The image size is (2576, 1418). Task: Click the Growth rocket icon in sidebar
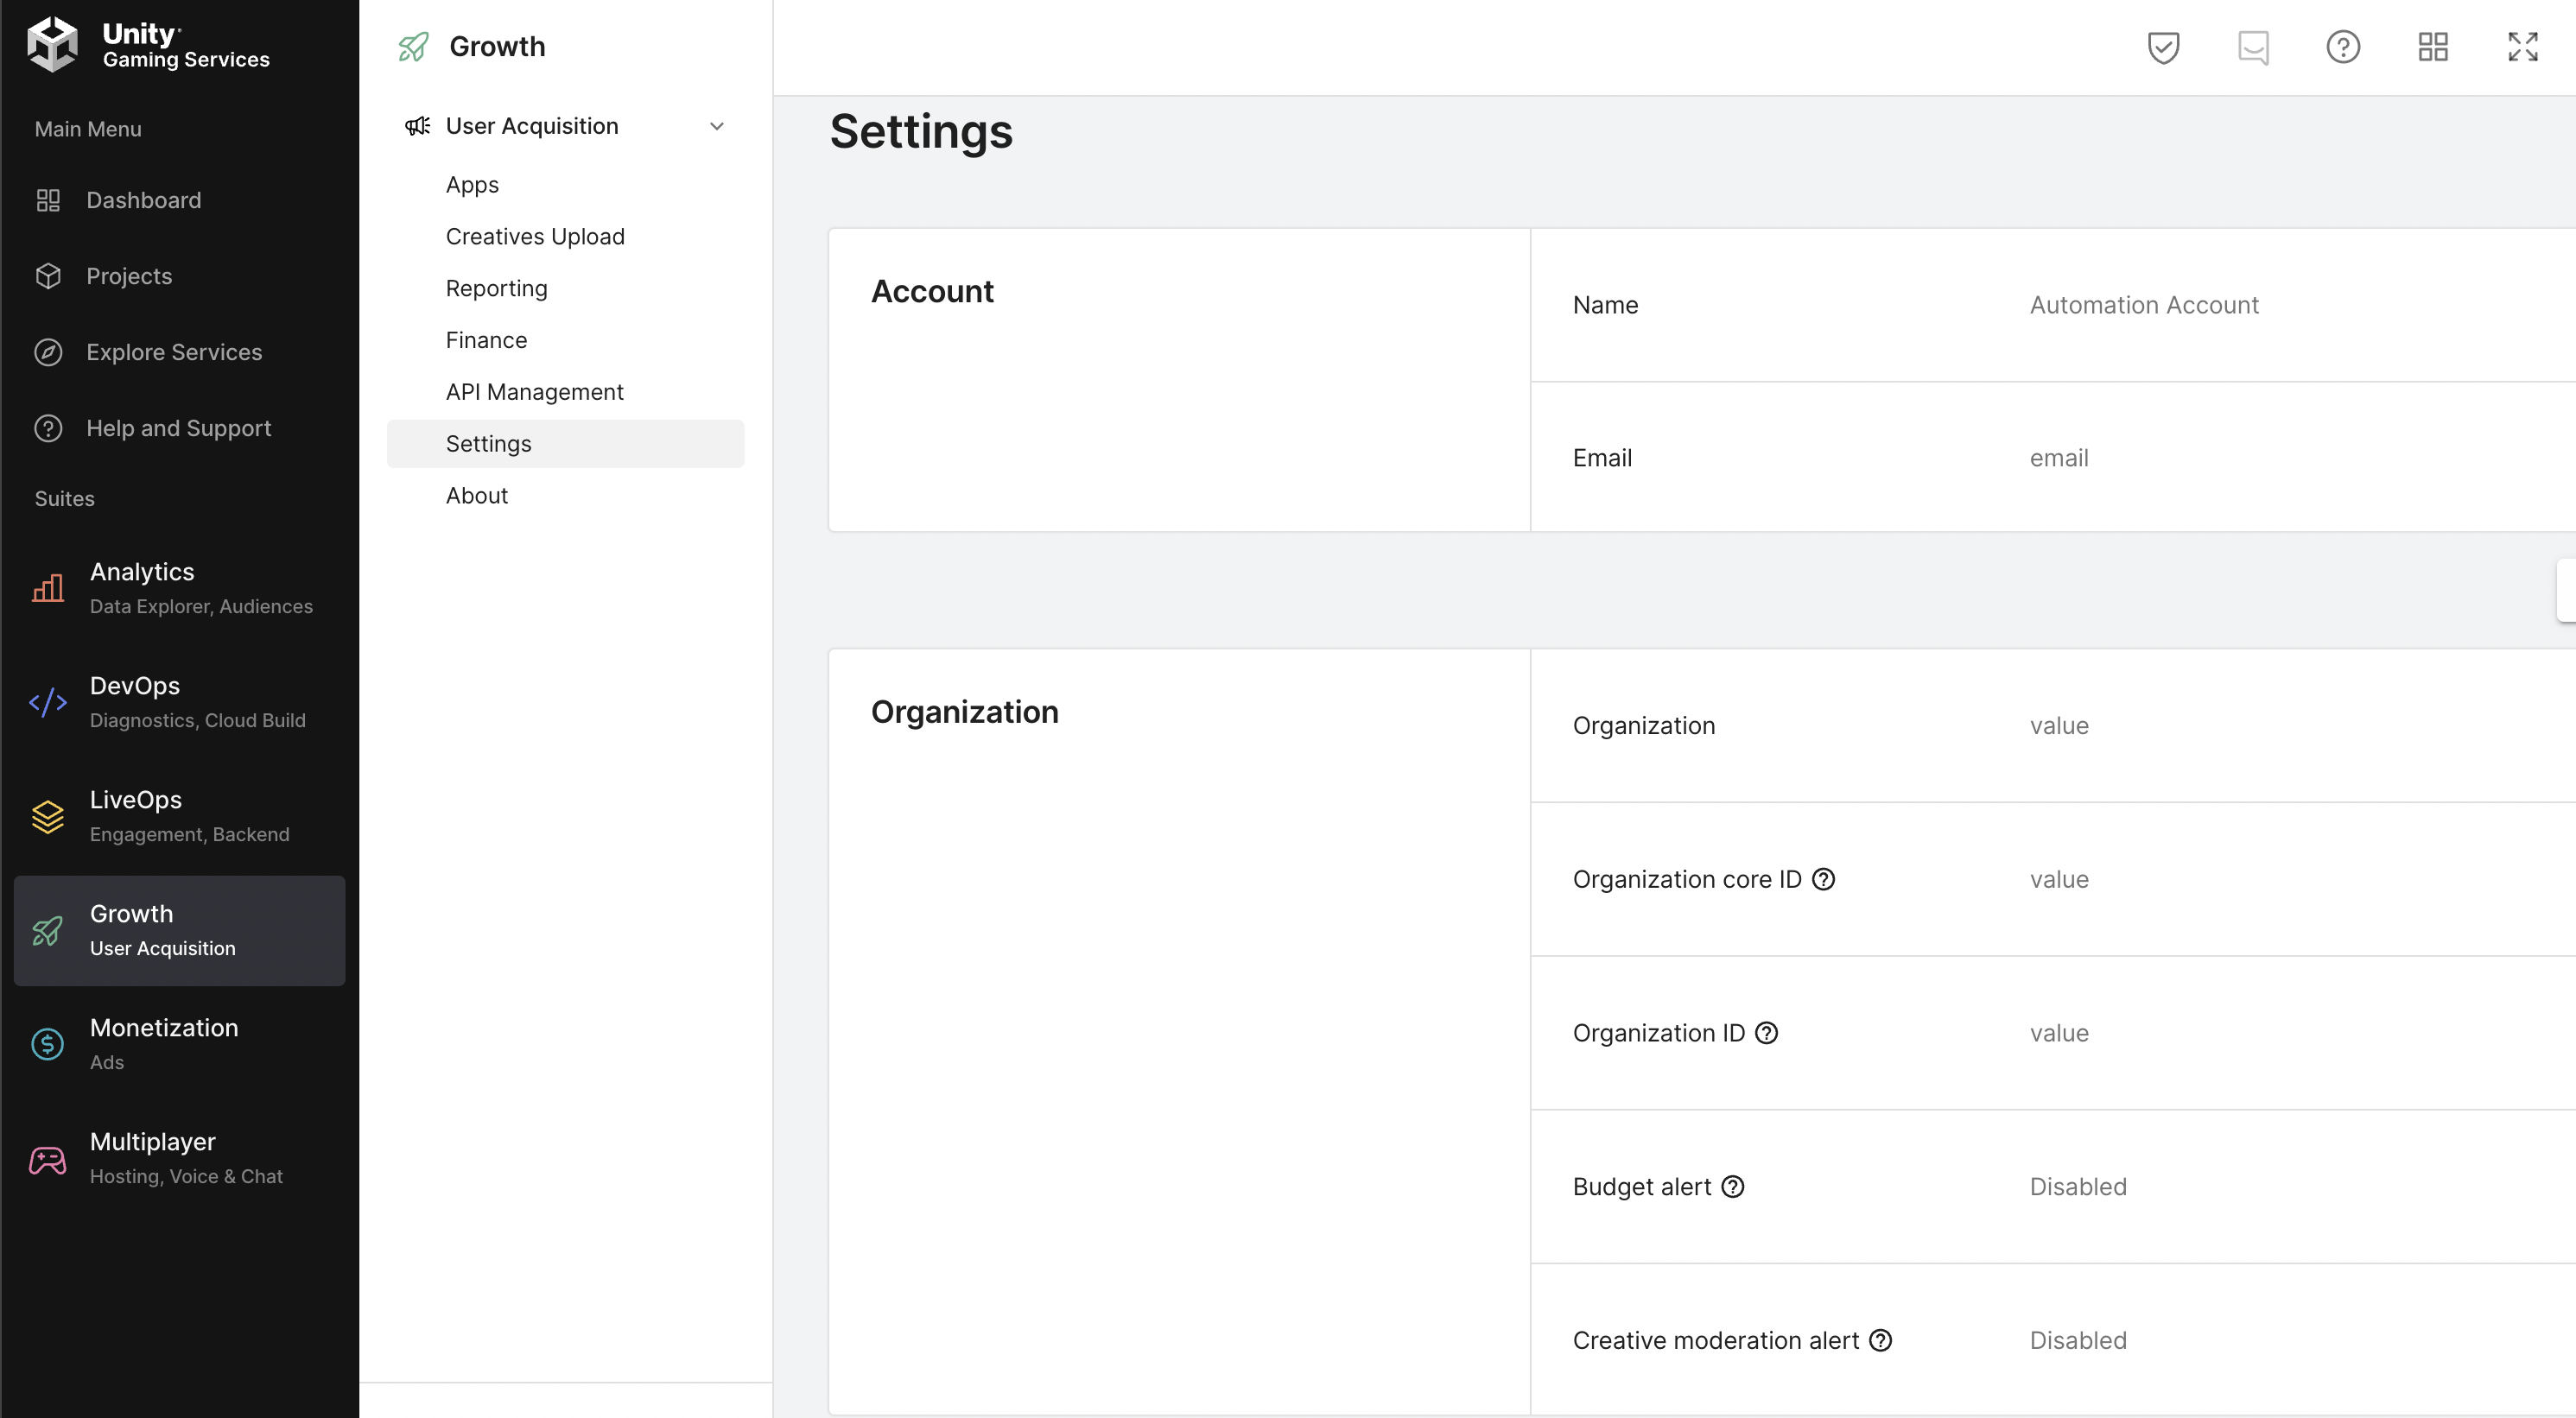tap(48, 930)
